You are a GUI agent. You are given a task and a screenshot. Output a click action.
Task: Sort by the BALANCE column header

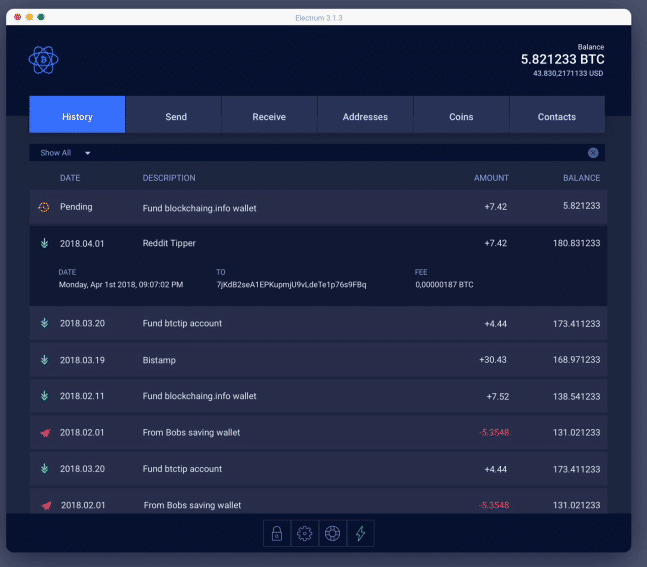[581, 178]
